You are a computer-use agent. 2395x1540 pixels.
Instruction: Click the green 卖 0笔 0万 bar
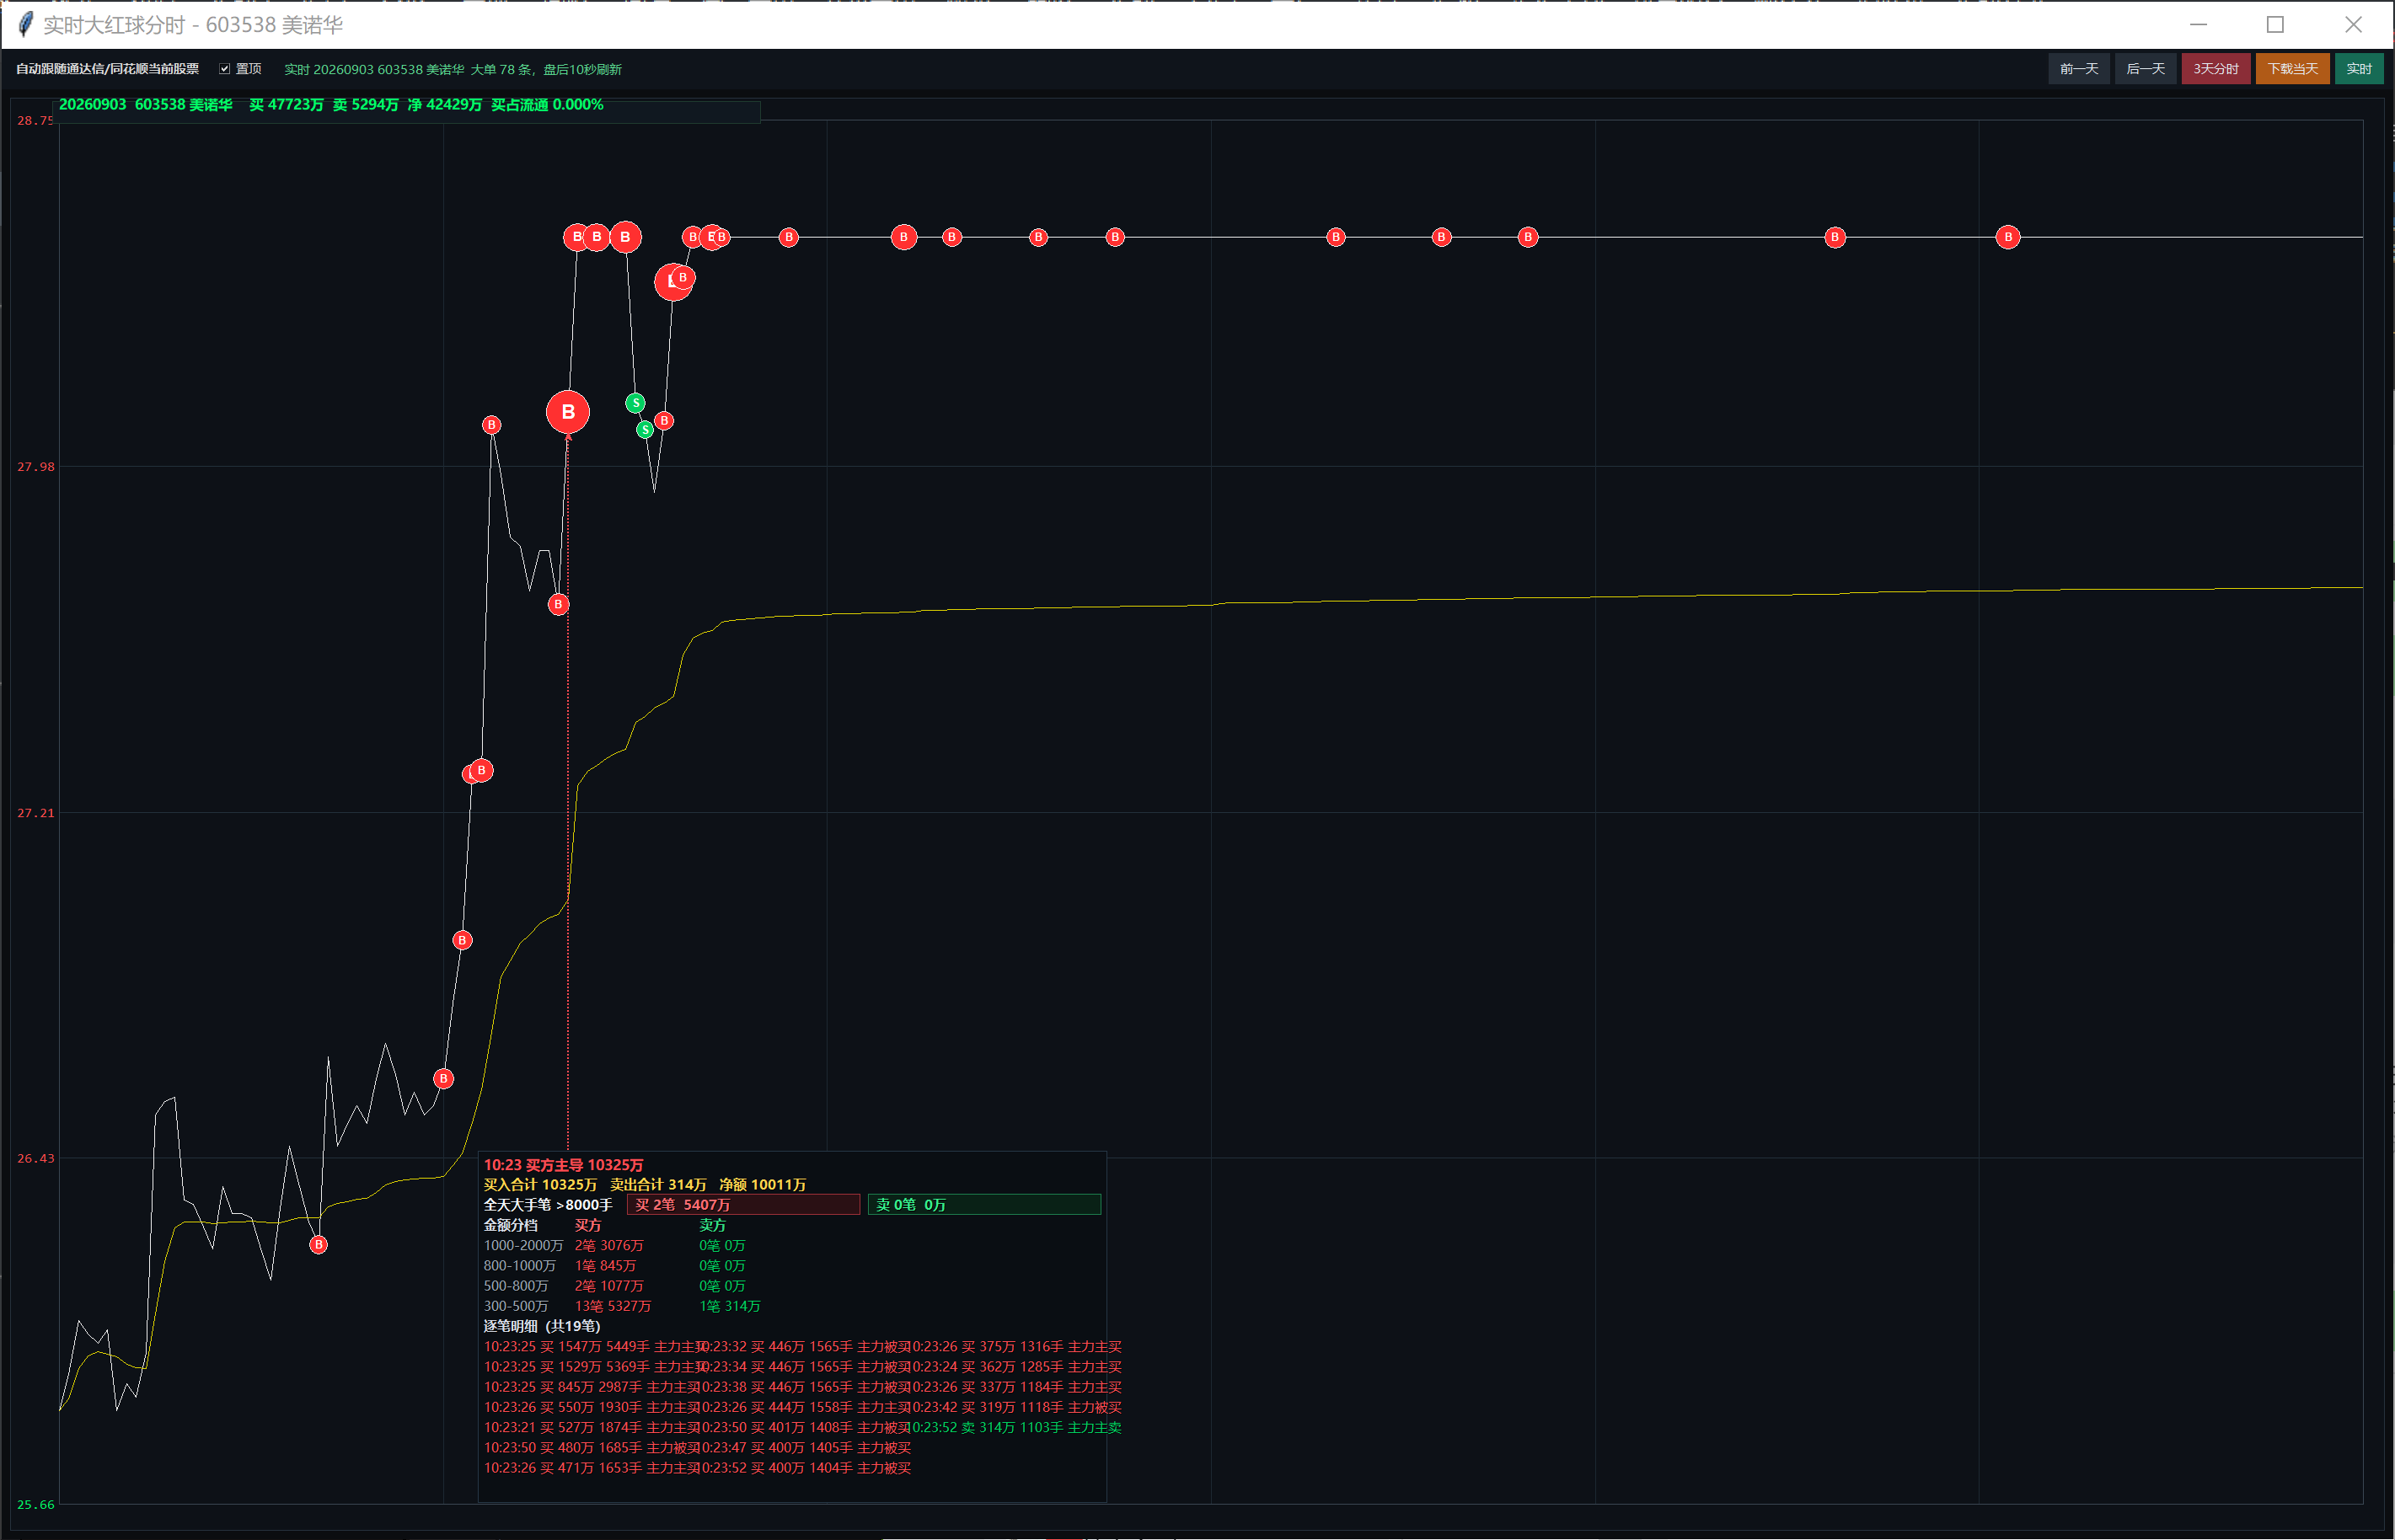coord(984,1205)
